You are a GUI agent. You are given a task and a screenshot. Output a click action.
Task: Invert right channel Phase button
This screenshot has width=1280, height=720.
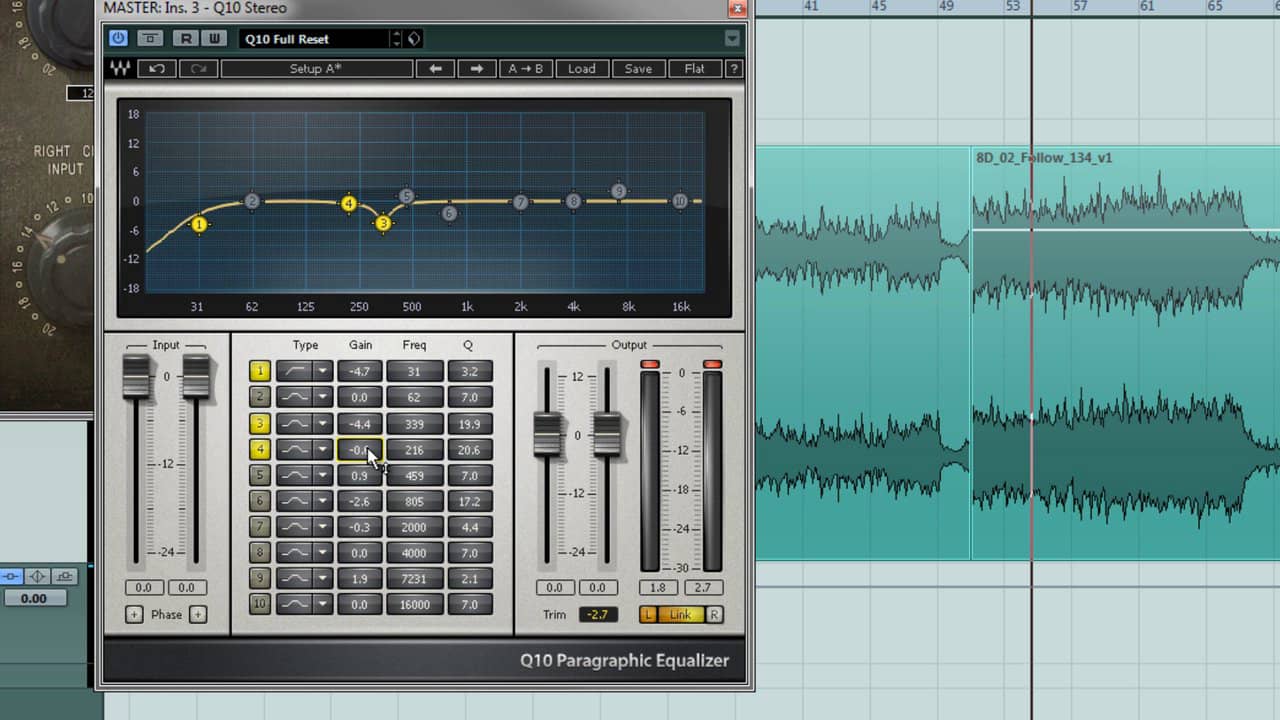pos(198,614)
